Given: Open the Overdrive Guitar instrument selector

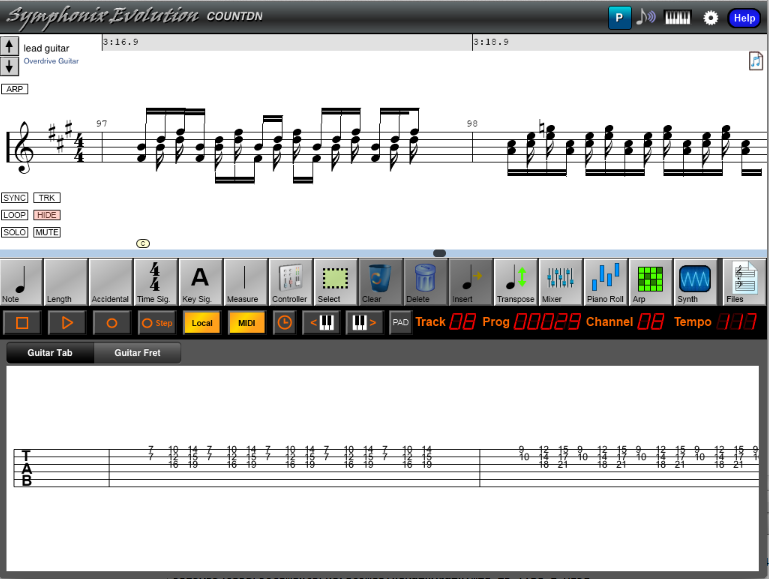Looking at the screenshot, I should (51, 62).
